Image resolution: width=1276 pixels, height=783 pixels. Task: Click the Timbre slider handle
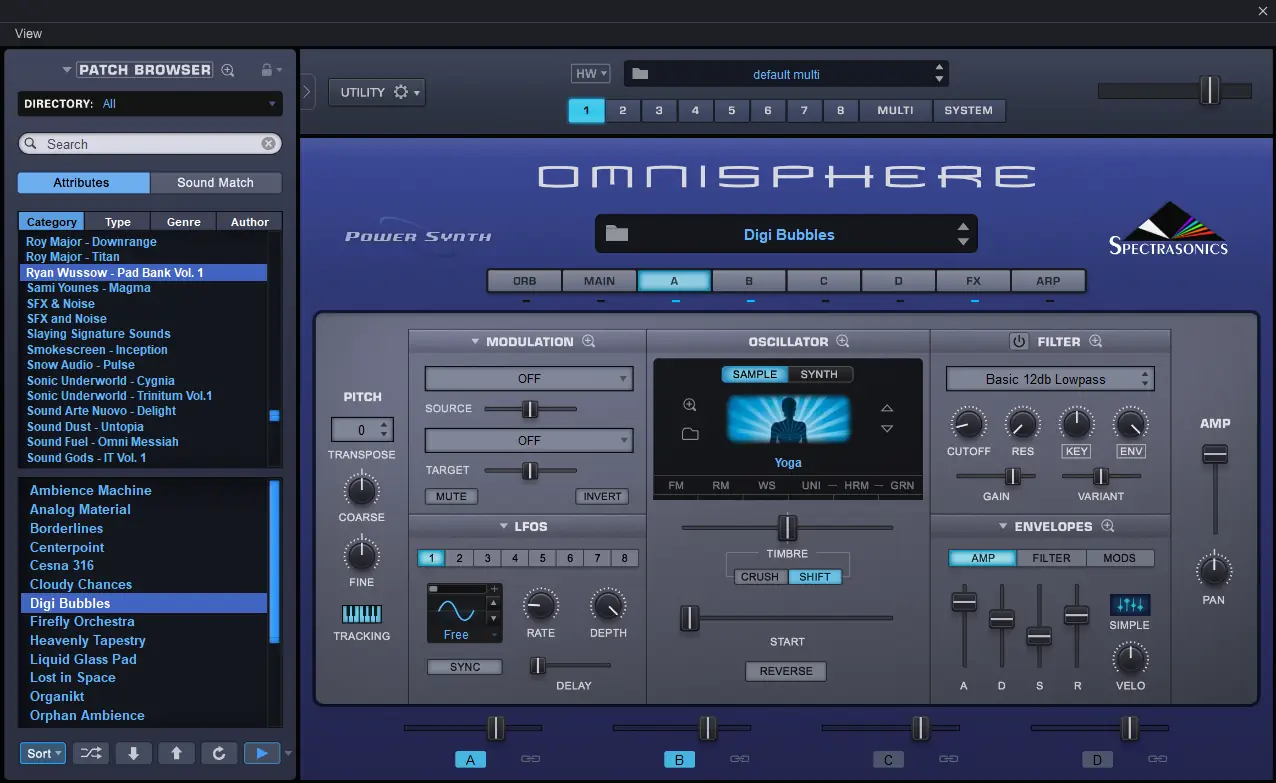(788, 527)
